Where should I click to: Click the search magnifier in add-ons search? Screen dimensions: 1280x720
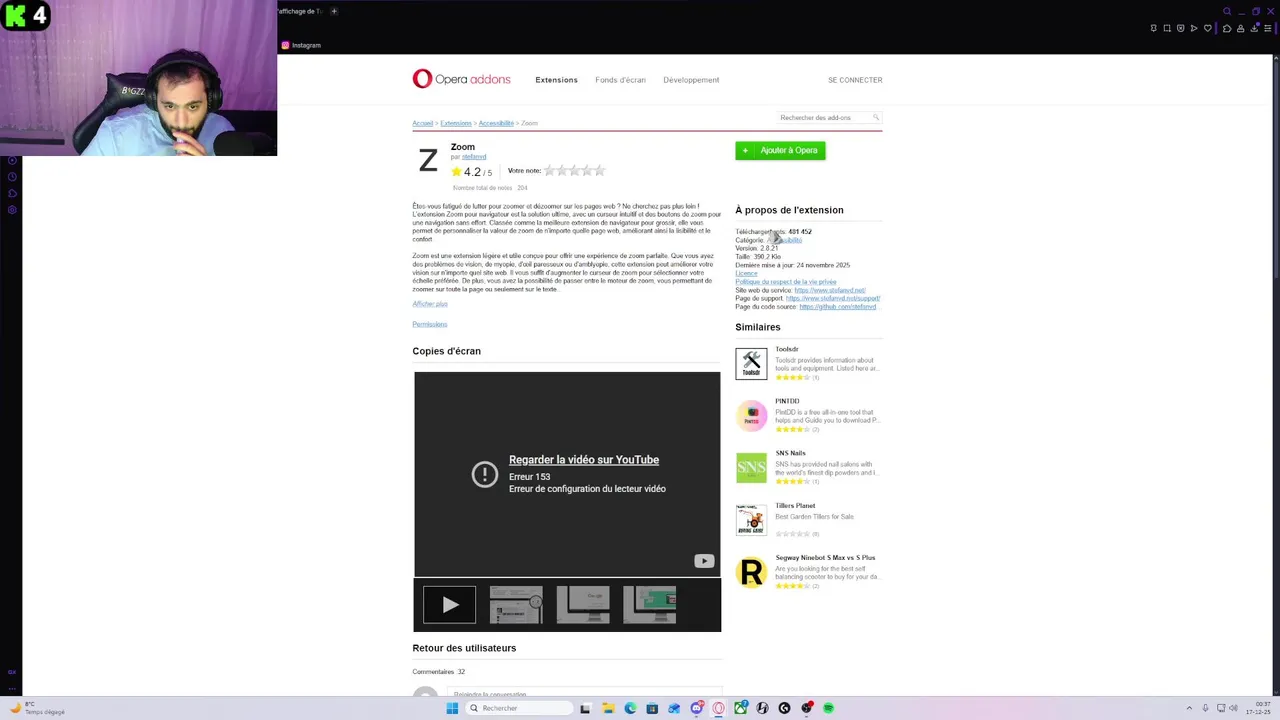coord(875,117)
